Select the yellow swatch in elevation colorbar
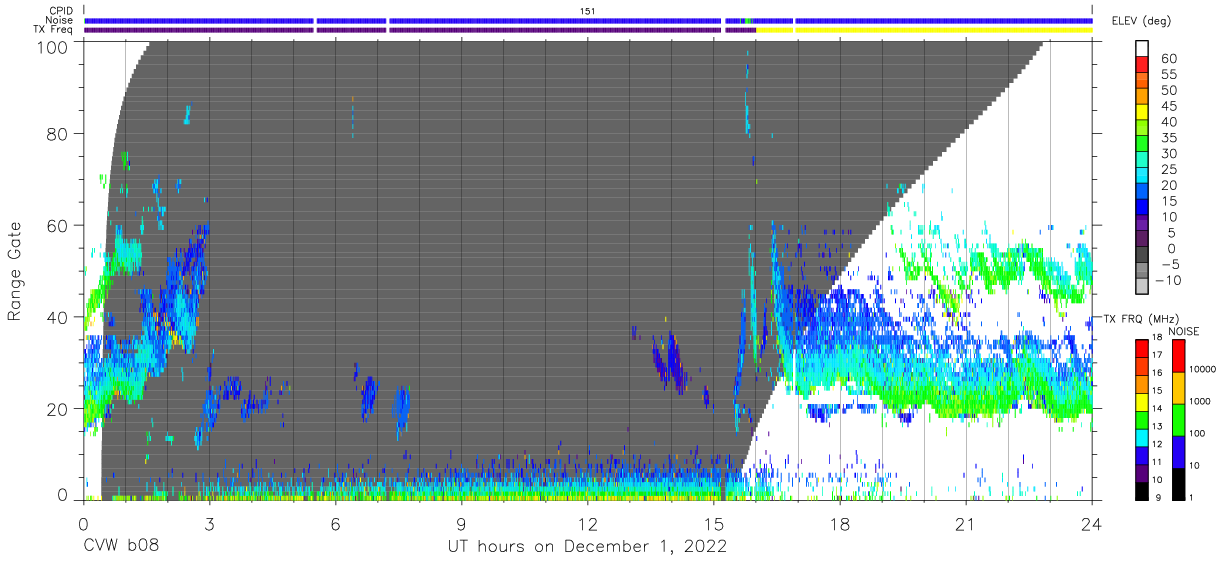Image resolution: width=1228 pixels, height=567 pixels. [1143, 113]
